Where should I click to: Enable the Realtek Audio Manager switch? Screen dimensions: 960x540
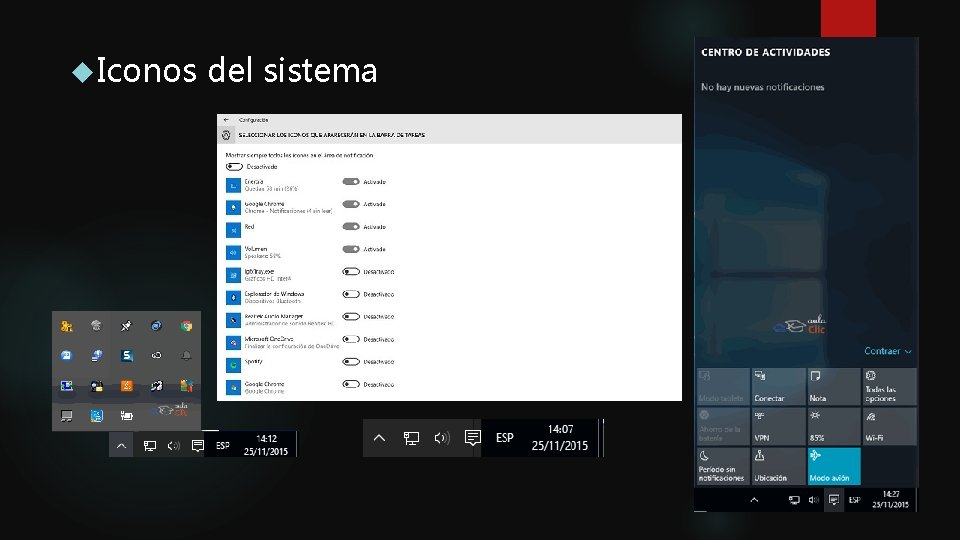tap(351, 317)
